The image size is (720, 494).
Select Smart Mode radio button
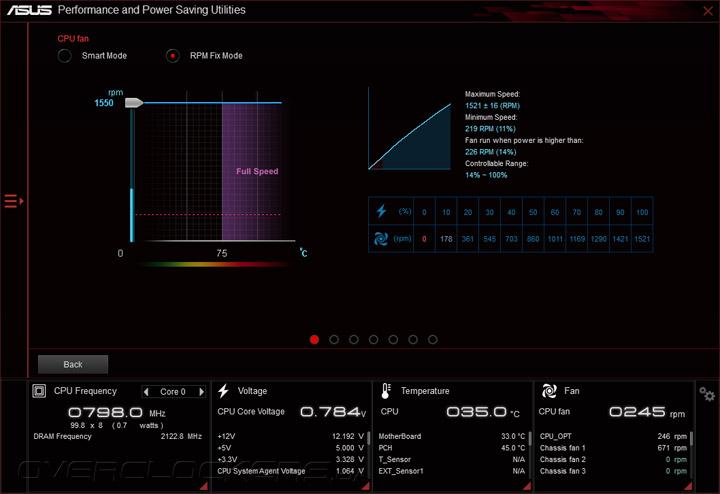click(x=65, y=56)
